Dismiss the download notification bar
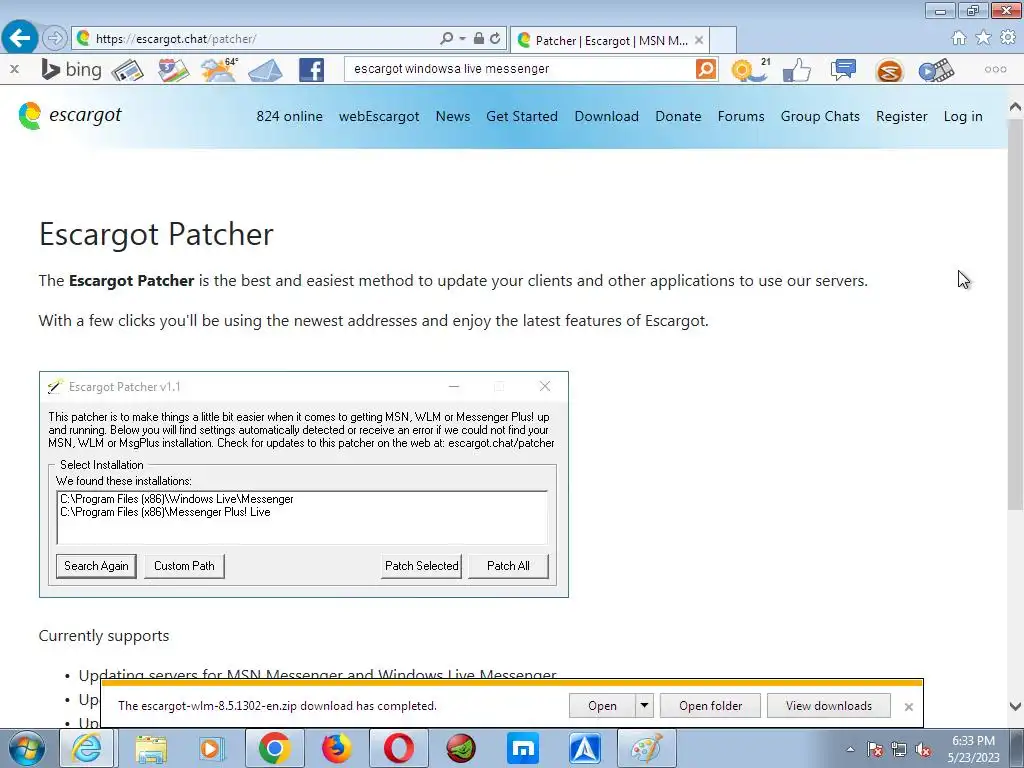Screen dimensions: 1024x768 pos(908,707)
